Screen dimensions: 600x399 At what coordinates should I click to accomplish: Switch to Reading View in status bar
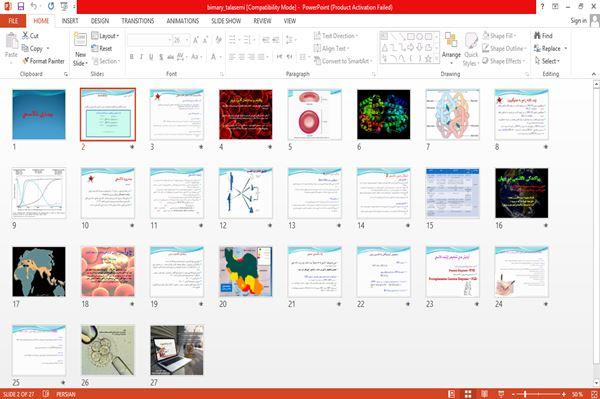point(484,394)
